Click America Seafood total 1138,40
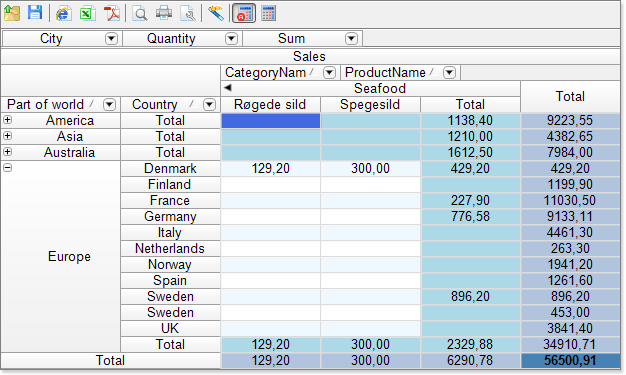 tap(470, 121)
